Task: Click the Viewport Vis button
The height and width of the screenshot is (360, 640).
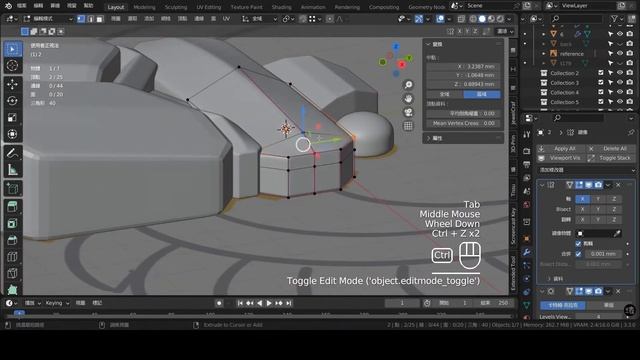Action: (561, 158)
